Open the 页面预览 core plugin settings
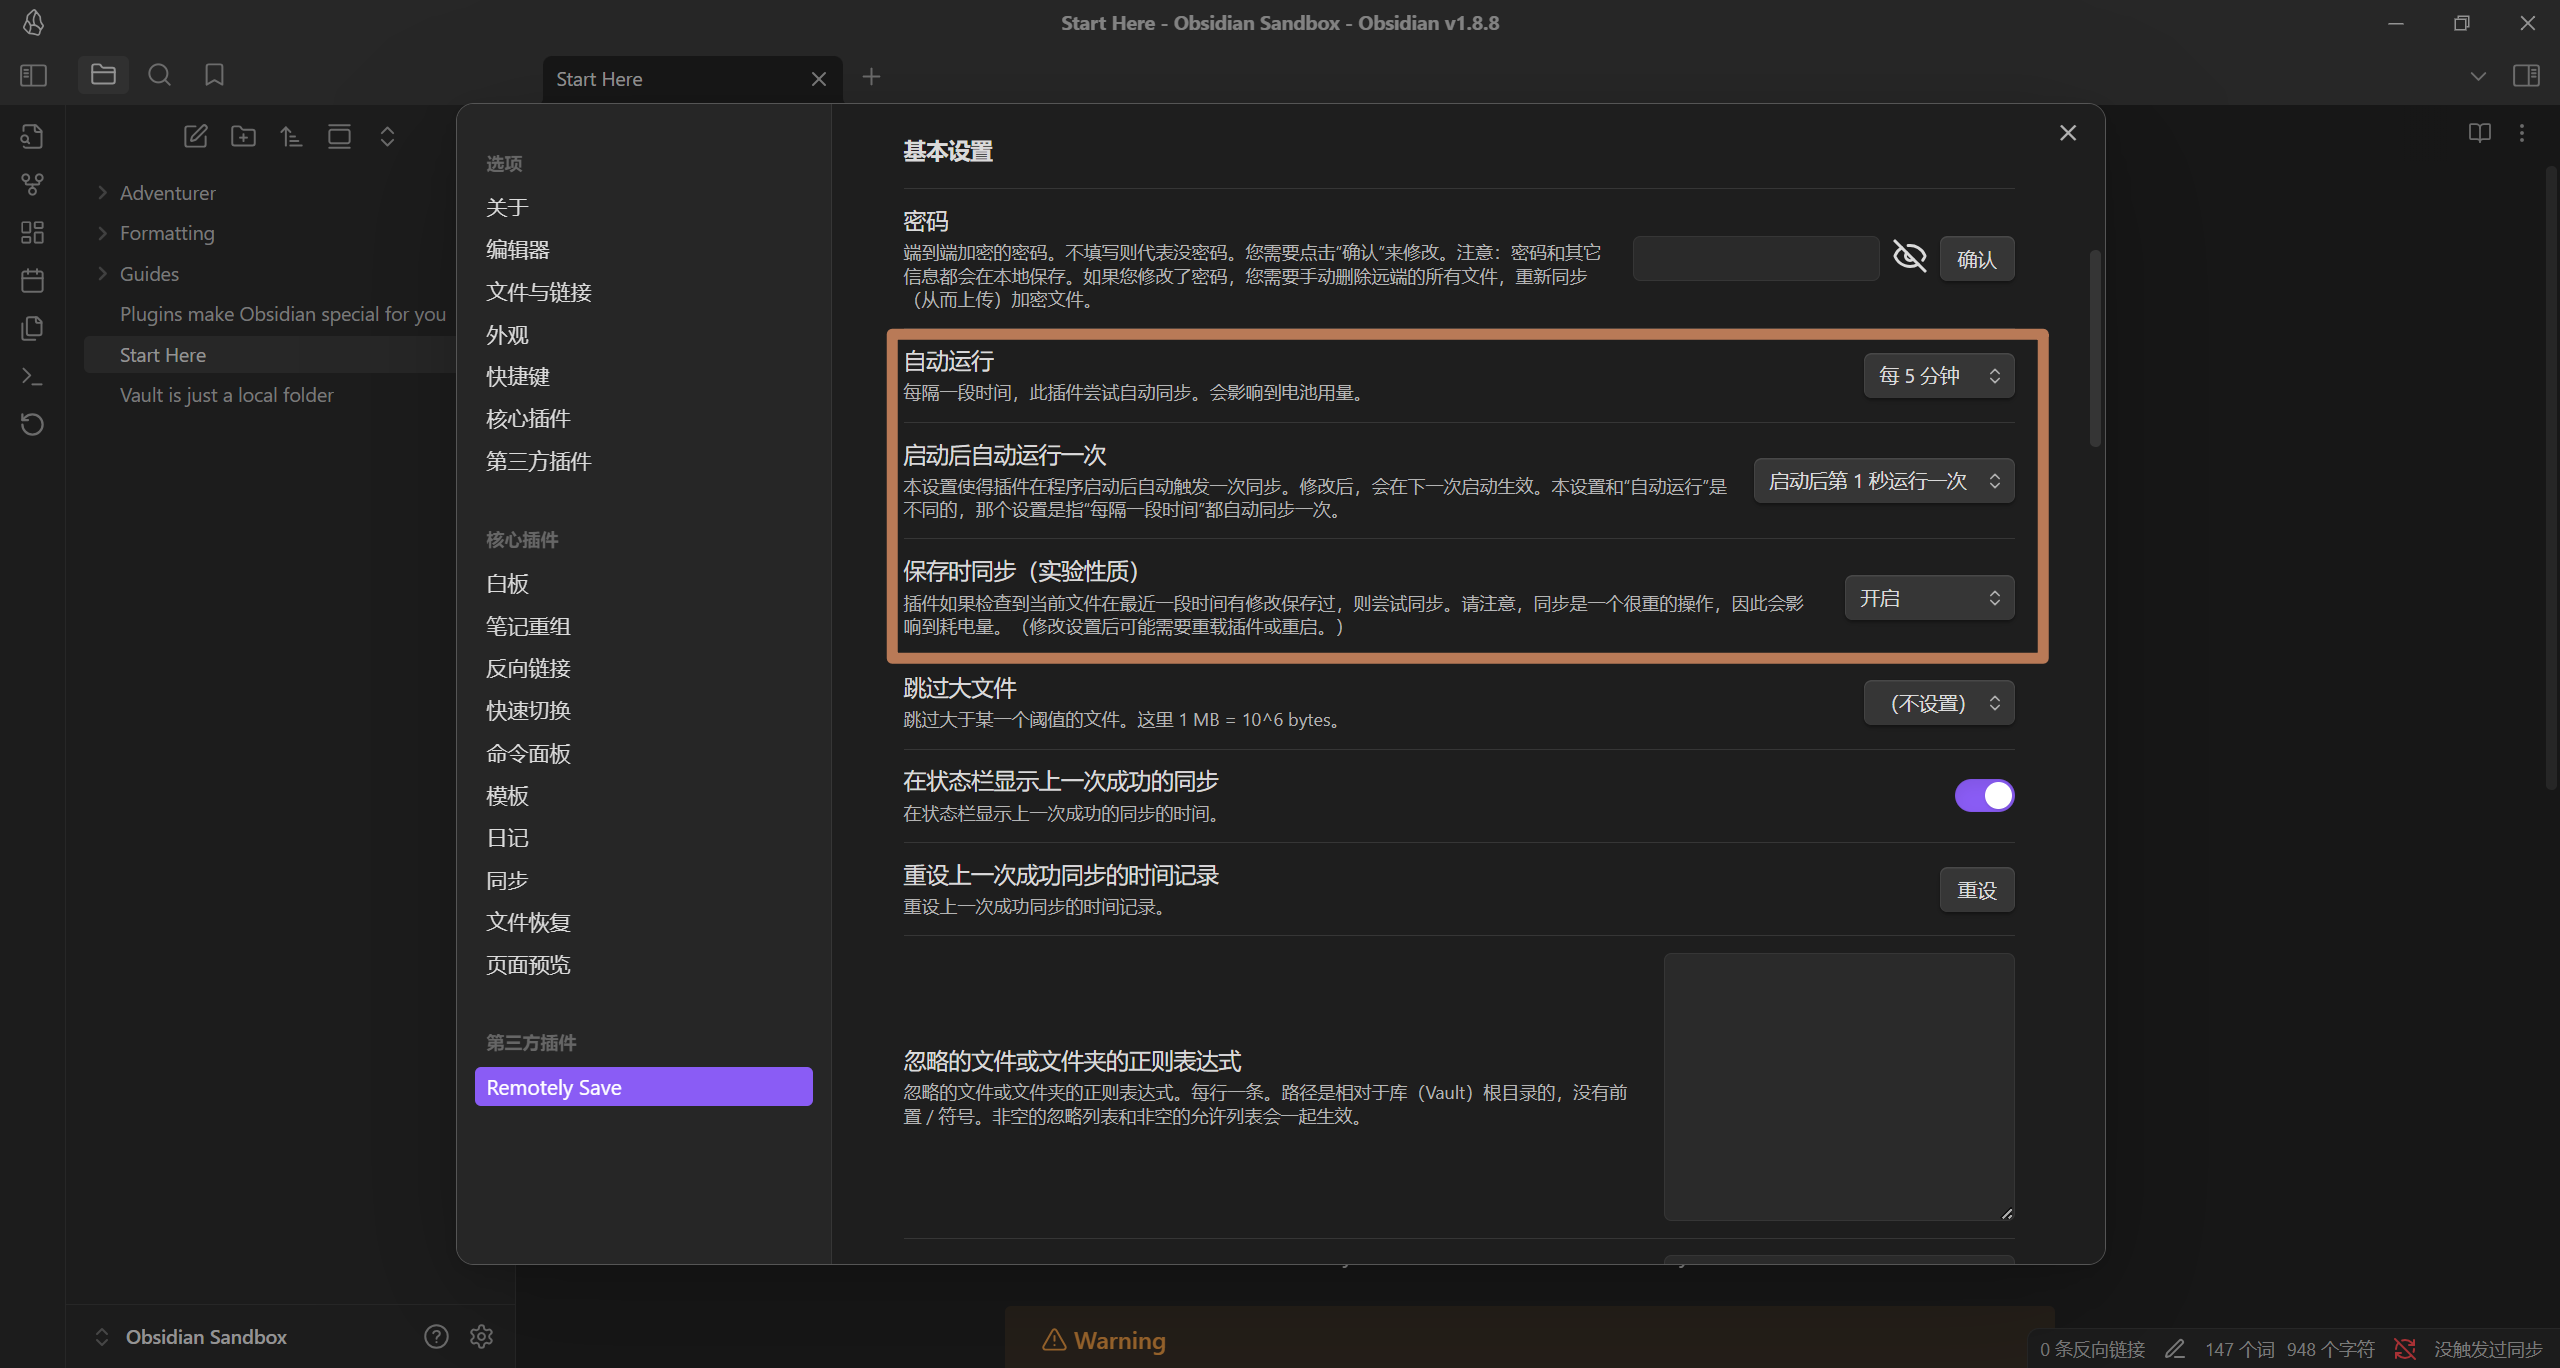This screenshot has height=1368, width=2560. pos(528,965)
